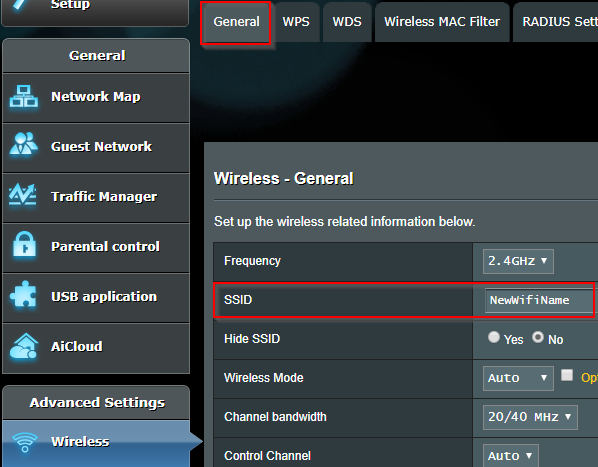The width and height of the screenshot is (598, 467).
Task: Switch to the General tab
Action: pyautogui.click(x=236, y=22)
